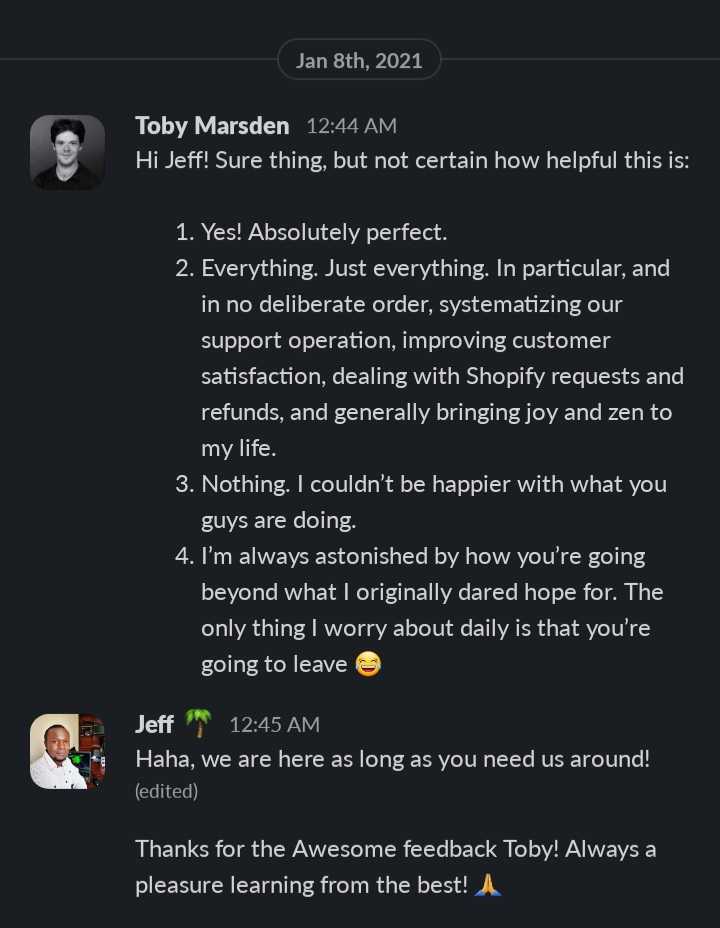Screen dimensions: 720x928
Task: Click the 'pleasure learning from the best' line
Action: 302,885
